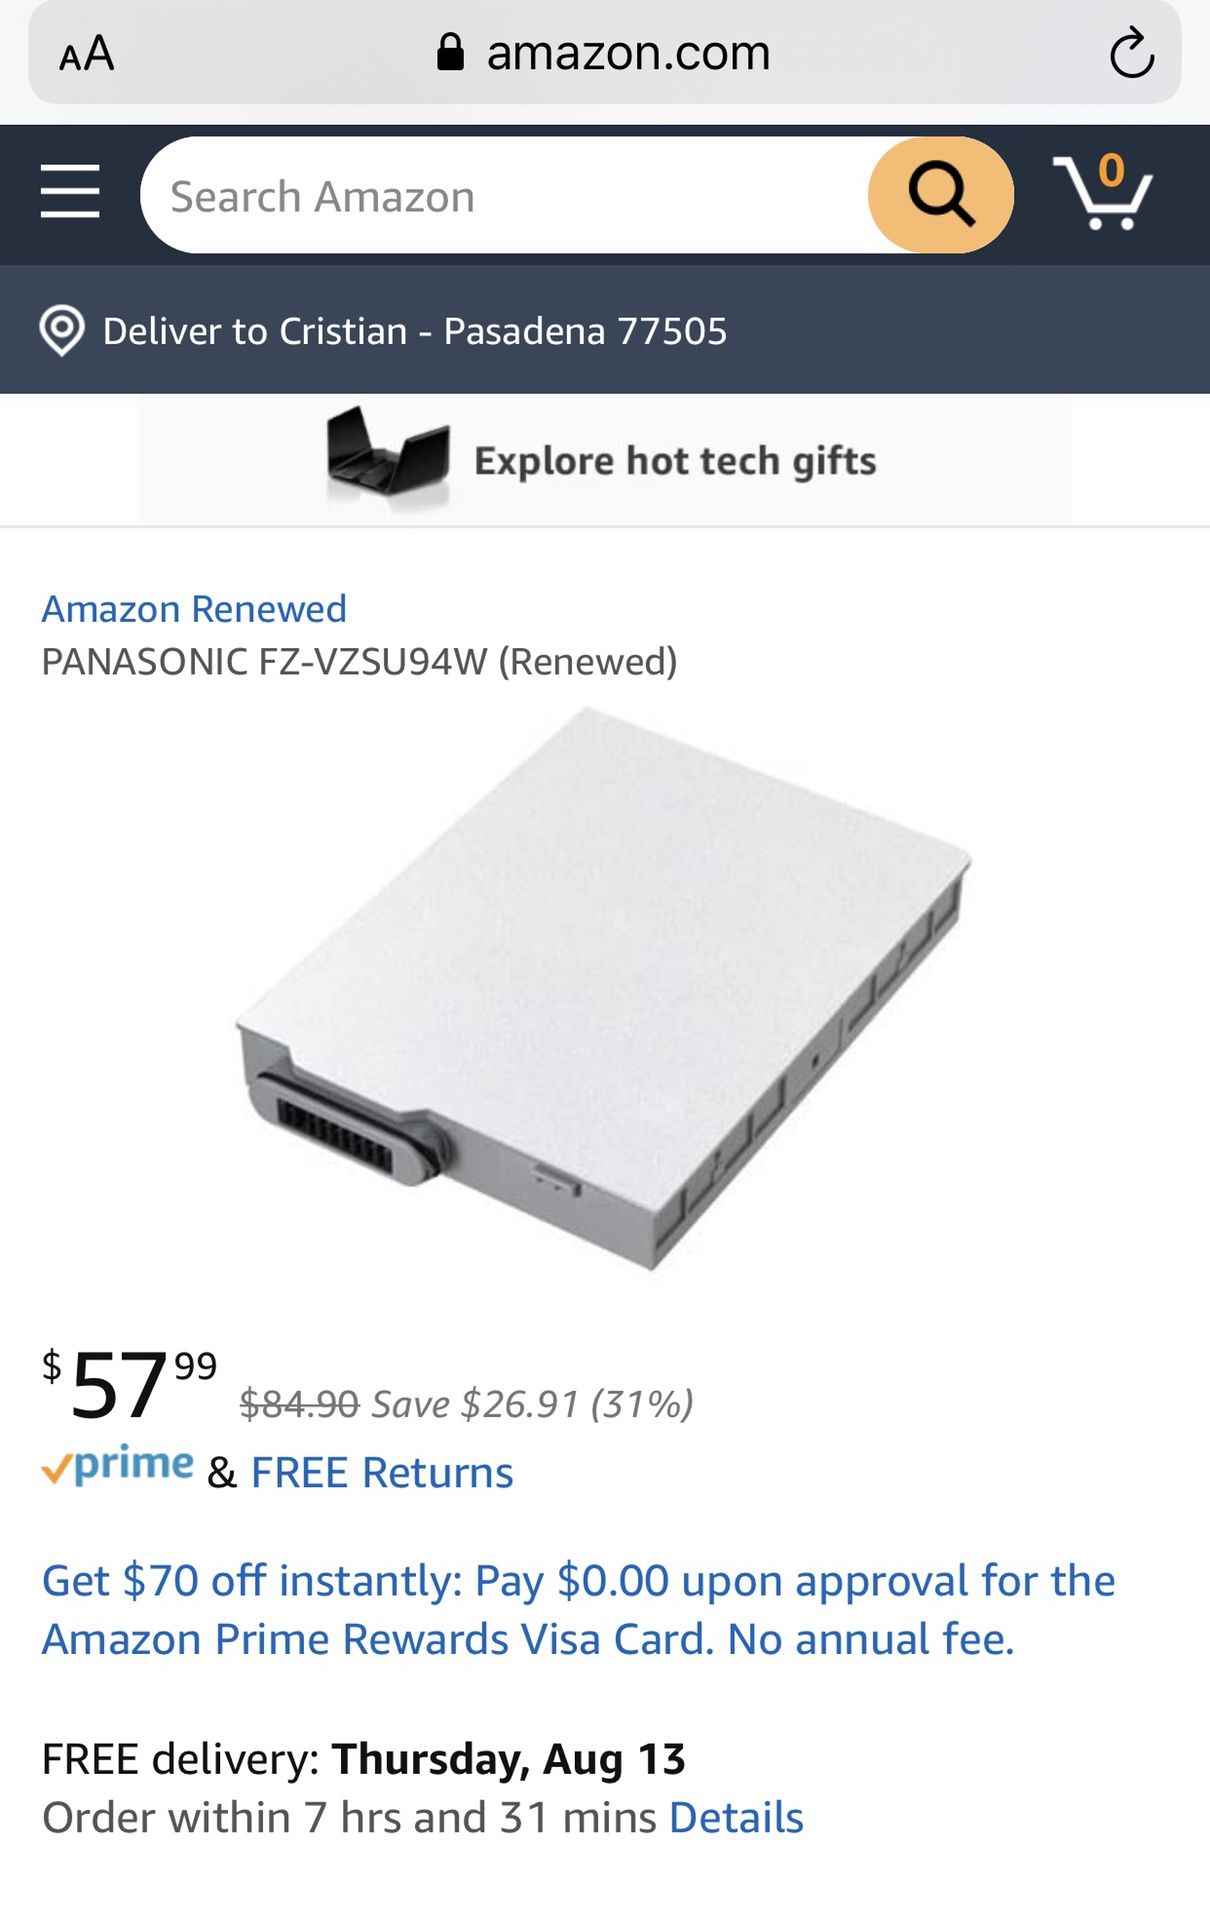Viewport: 1210px width, 1920px height.
Task: Tap the Details link for delivery
Action: [x=736, y=1818]
